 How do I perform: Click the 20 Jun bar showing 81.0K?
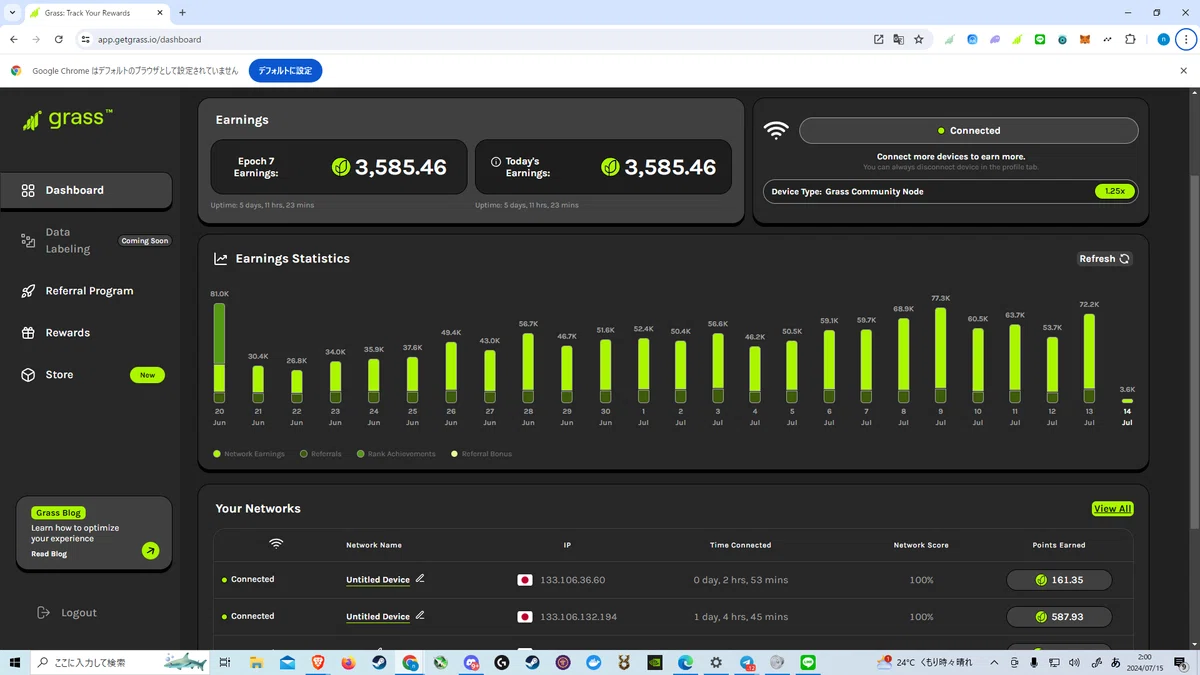[x=219, y=353]
